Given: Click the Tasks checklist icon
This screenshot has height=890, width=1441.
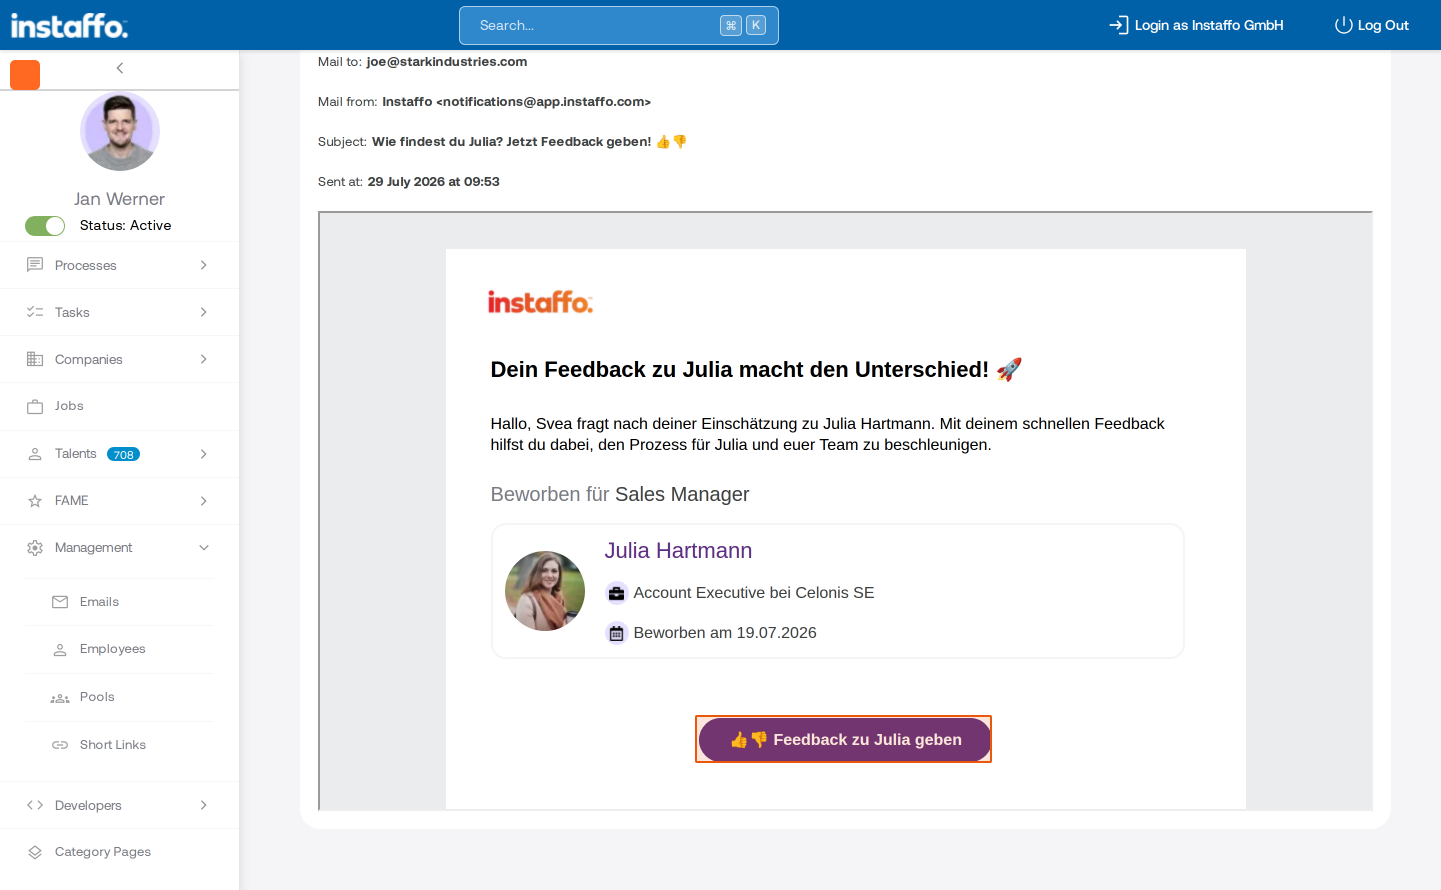Looking at the screenshot, I should click(35, 312).
